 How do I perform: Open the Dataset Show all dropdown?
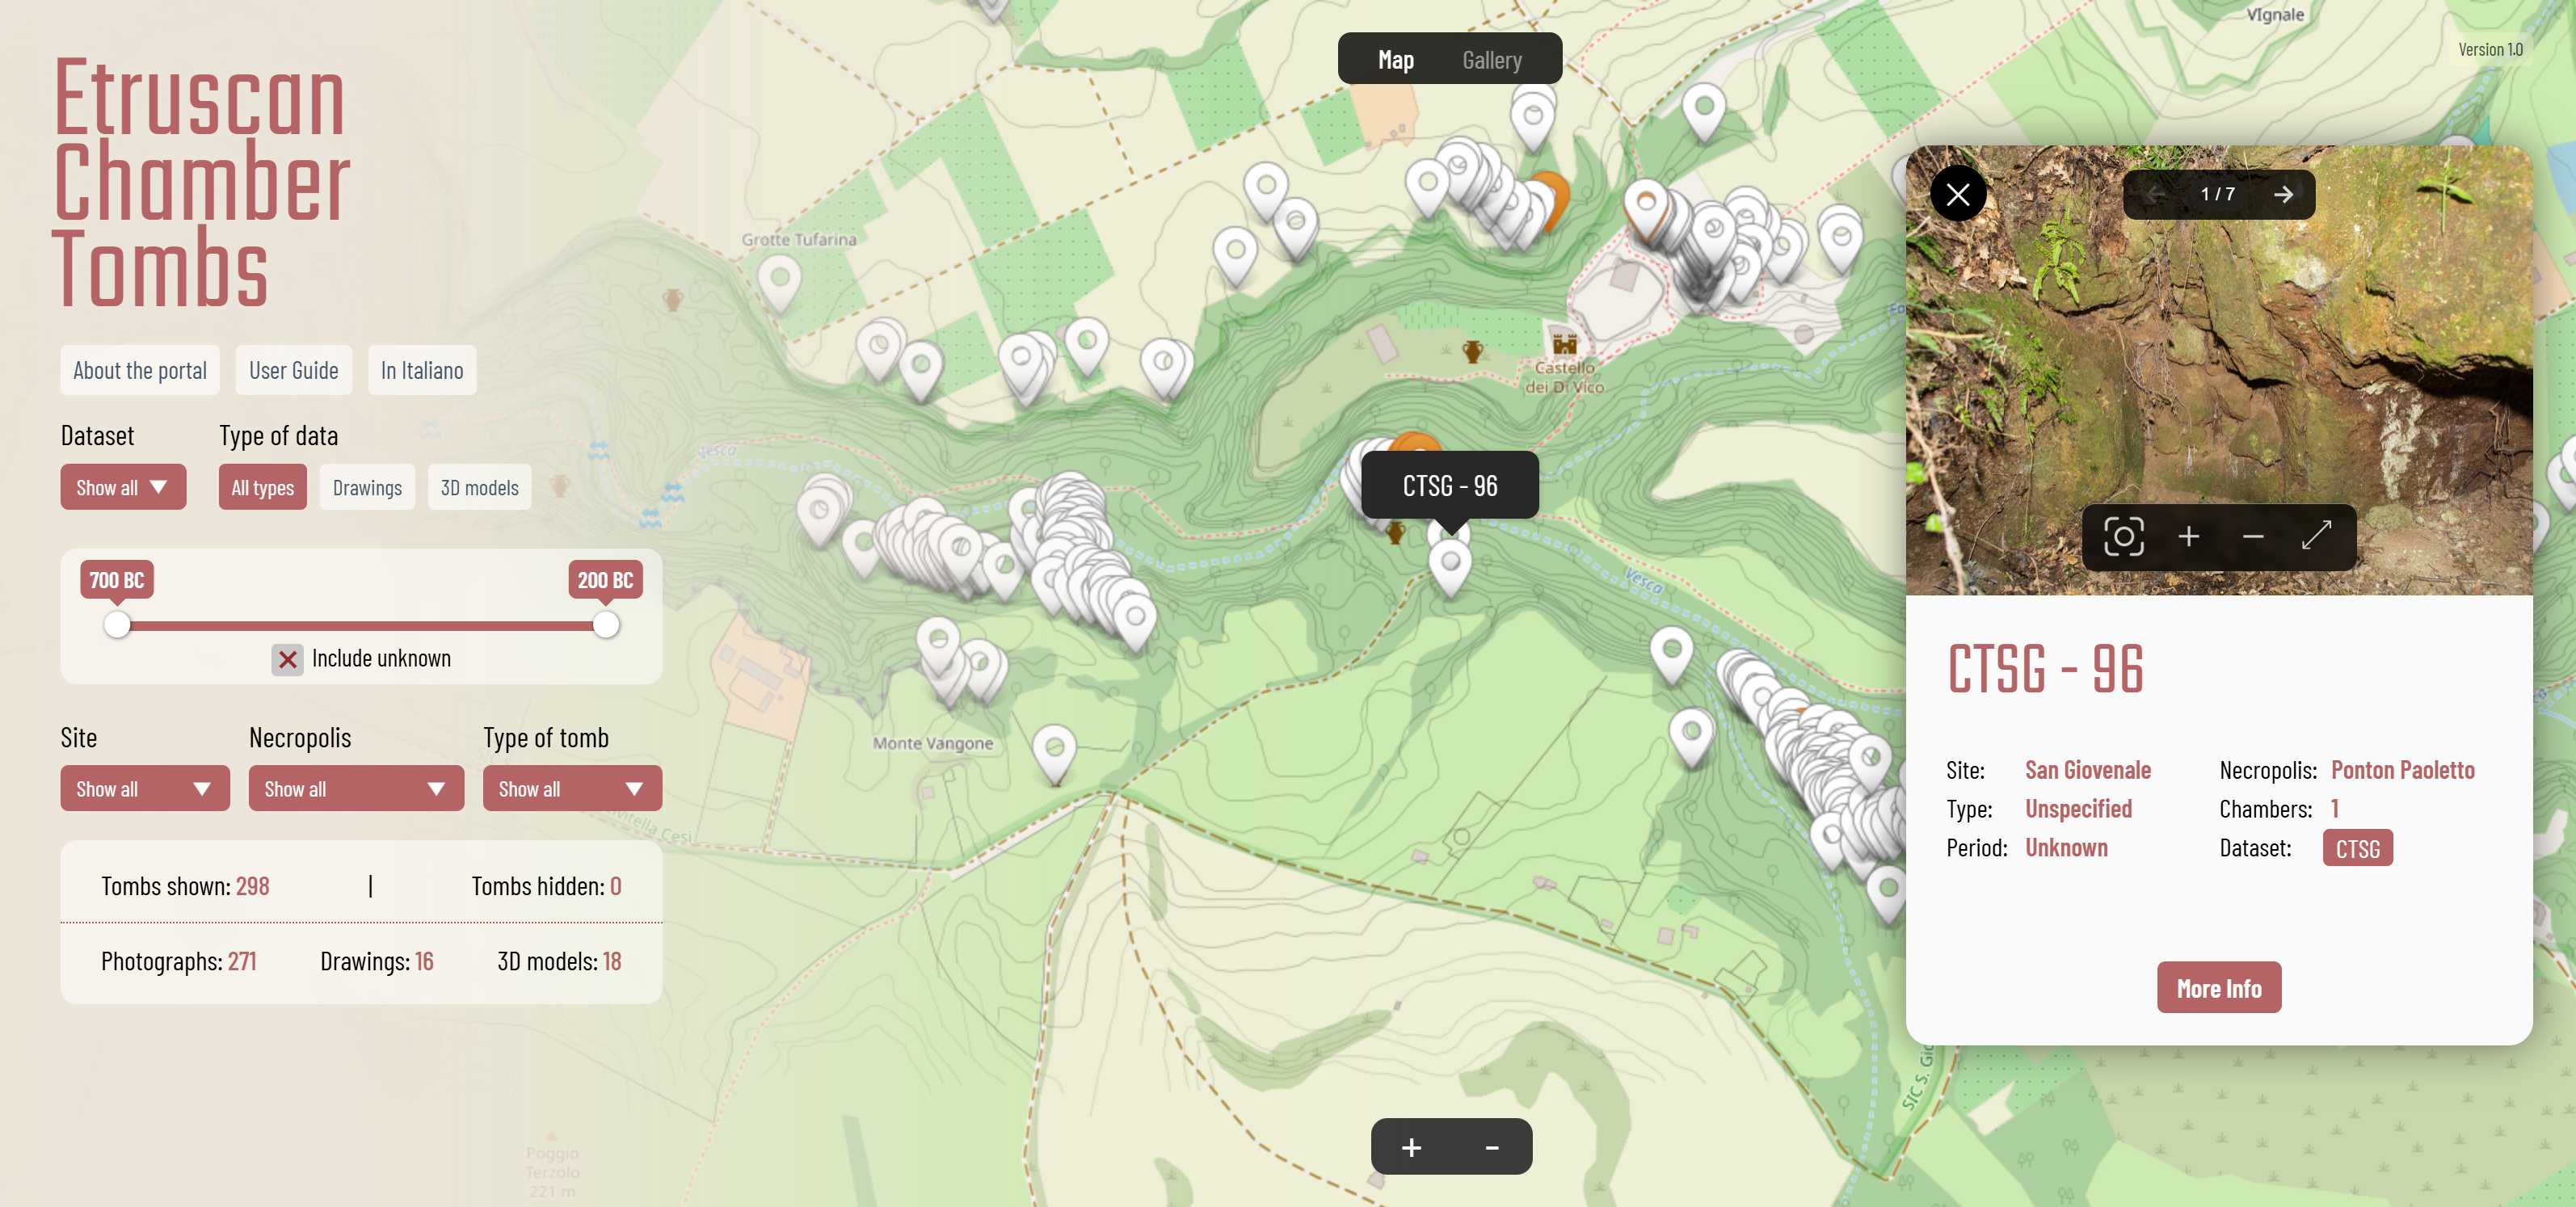pyautogui.click(x=123, y=487)
